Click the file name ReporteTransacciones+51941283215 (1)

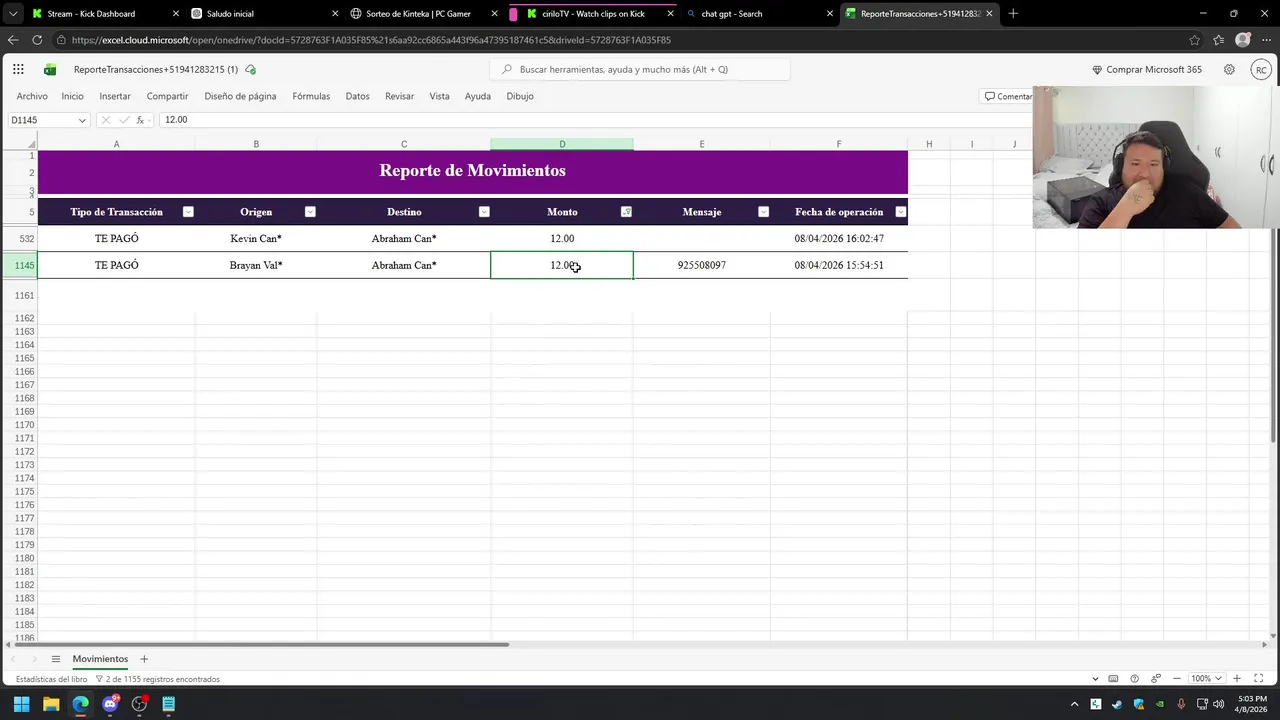tap(156, 70)
